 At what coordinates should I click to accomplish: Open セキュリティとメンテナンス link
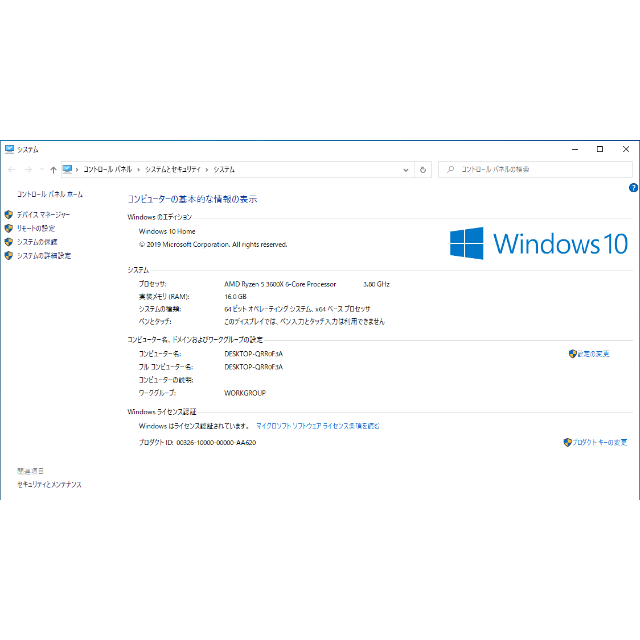[49, 484]
